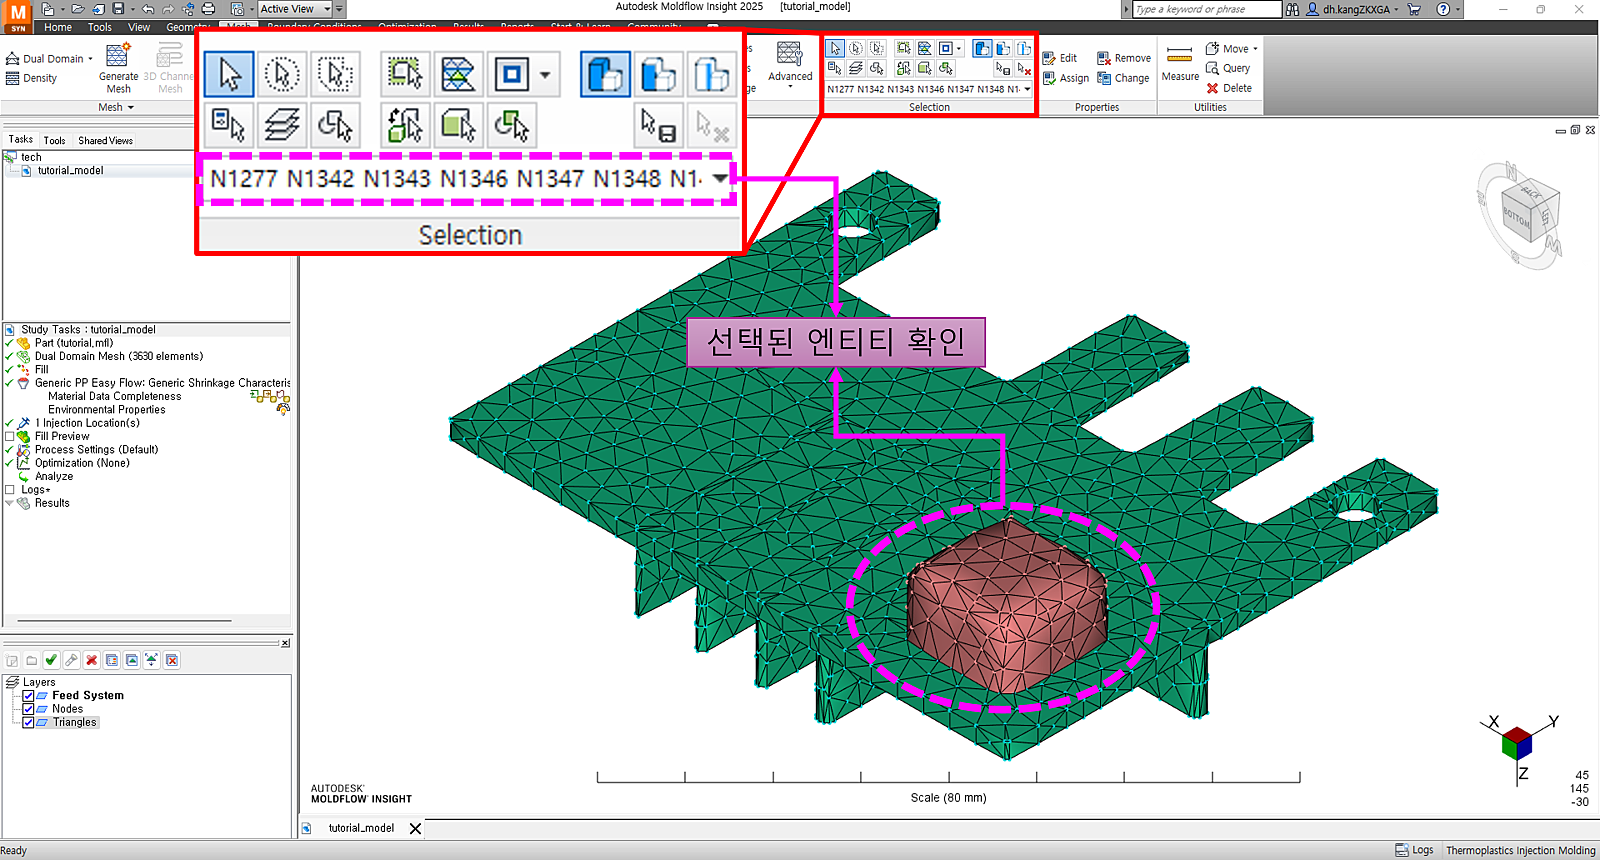Select the Optimization (None) task
The height and width of the screenshot is (860, 1600).
point(82,463)
